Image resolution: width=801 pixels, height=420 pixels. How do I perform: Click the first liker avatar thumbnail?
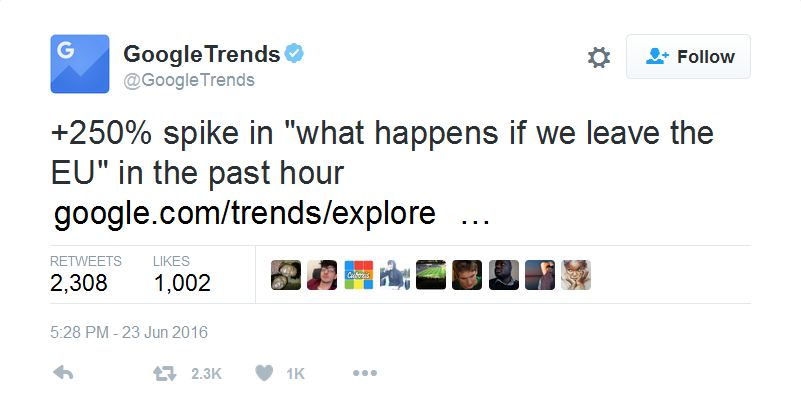point(286,275)
